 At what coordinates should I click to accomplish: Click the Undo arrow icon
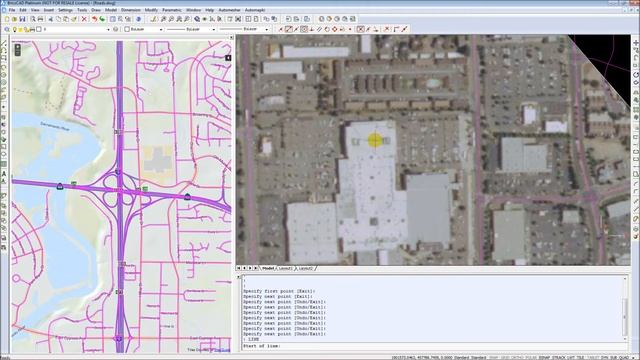tap(94, 19)
